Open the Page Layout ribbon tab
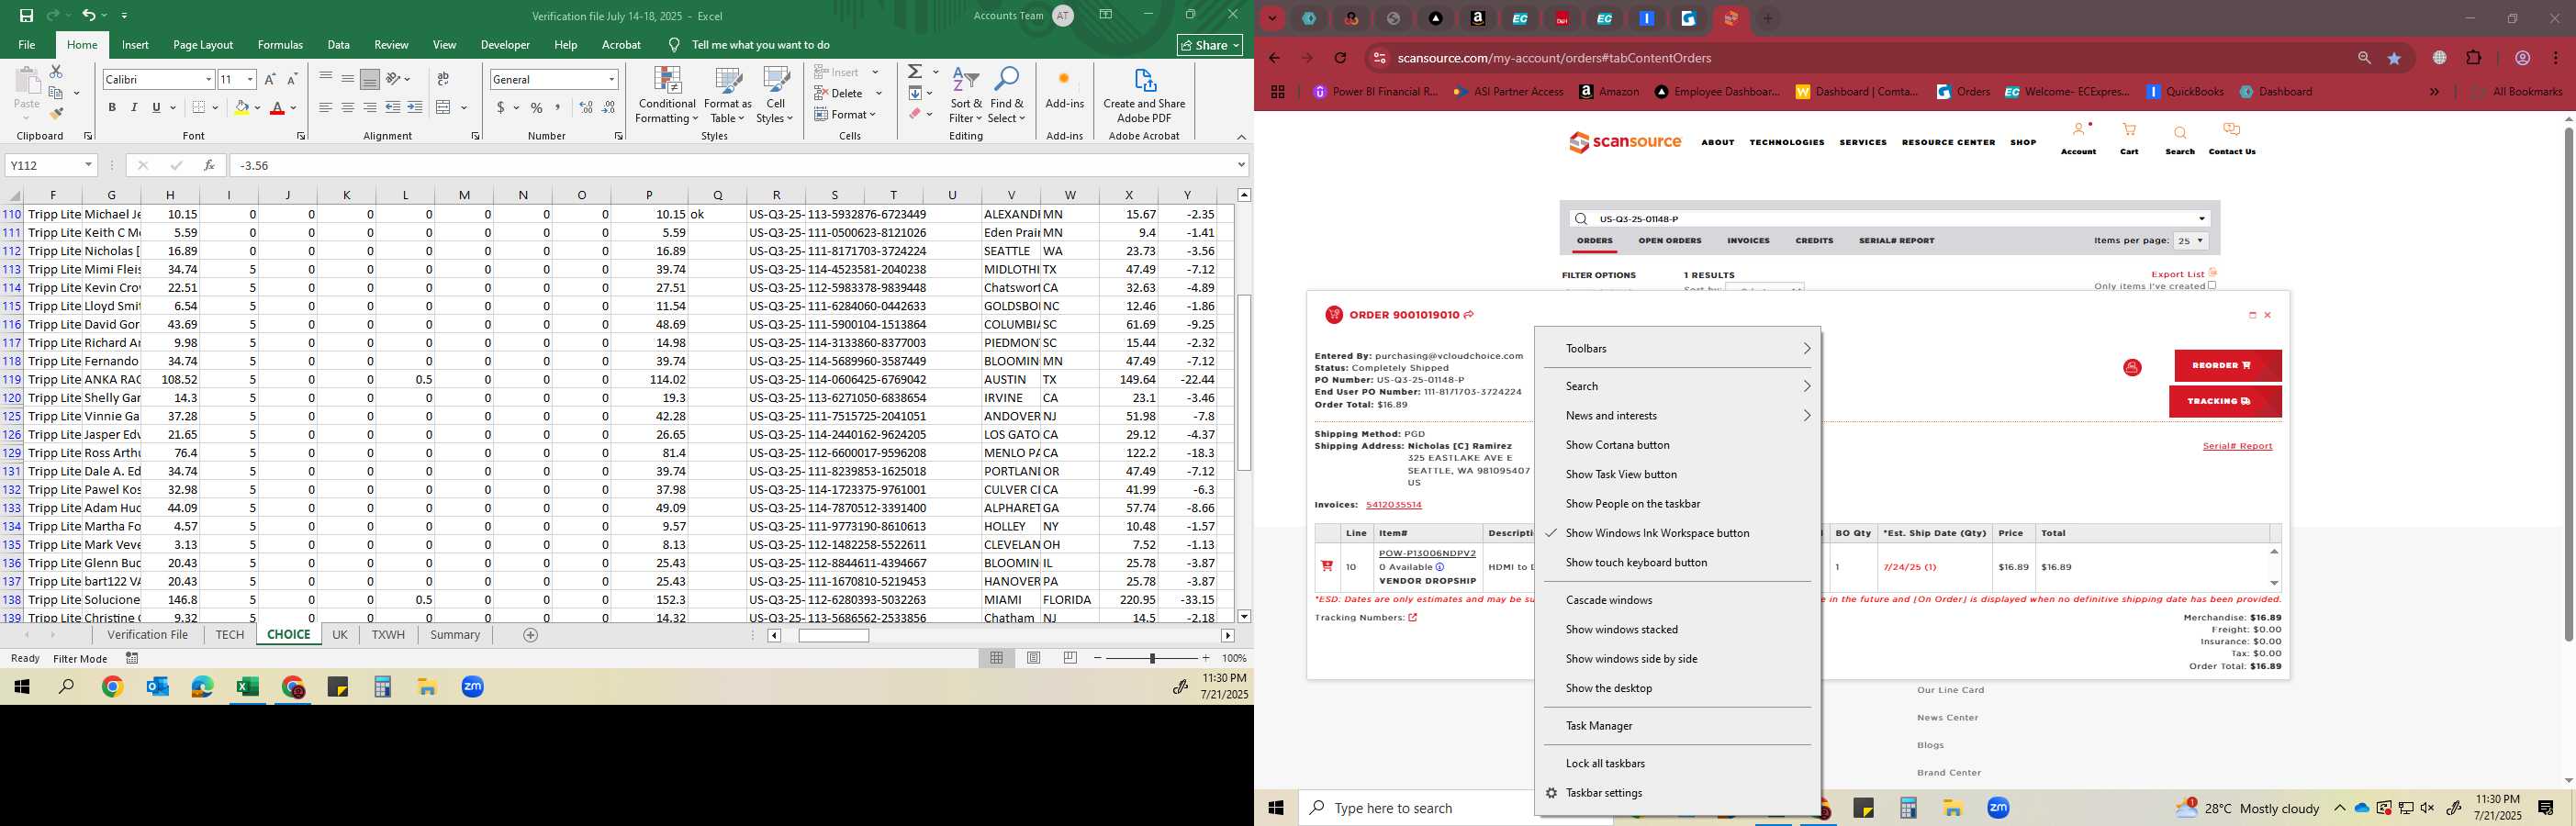 [x=203, y=45]
